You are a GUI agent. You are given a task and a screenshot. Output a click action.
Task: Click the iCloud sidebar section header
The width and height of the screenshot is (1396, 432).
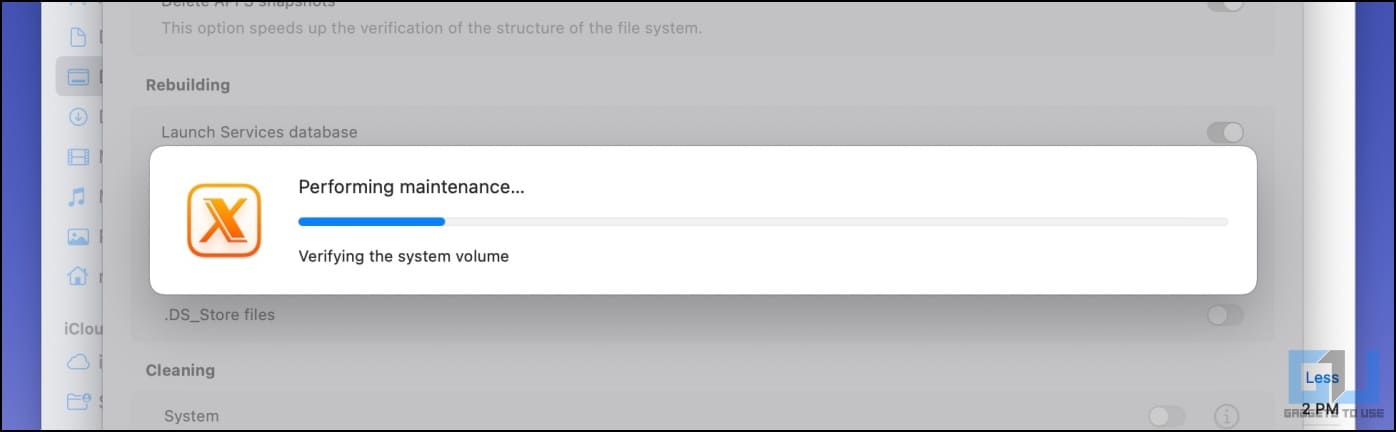tap(84, 328)
